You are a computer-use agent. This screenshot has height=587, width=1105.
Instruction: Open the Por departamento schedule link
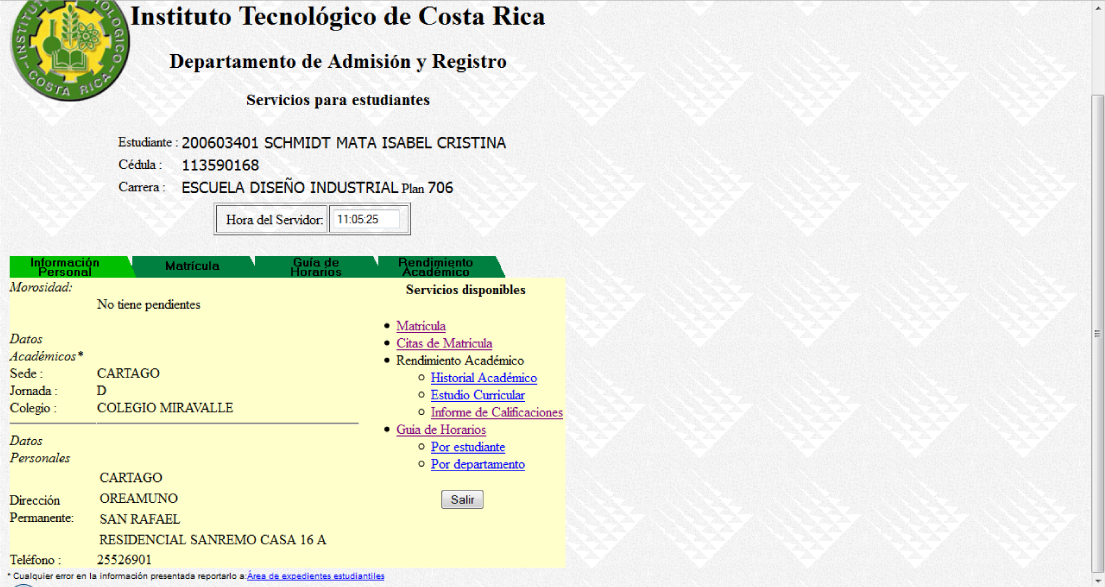[x=478, y=464]
